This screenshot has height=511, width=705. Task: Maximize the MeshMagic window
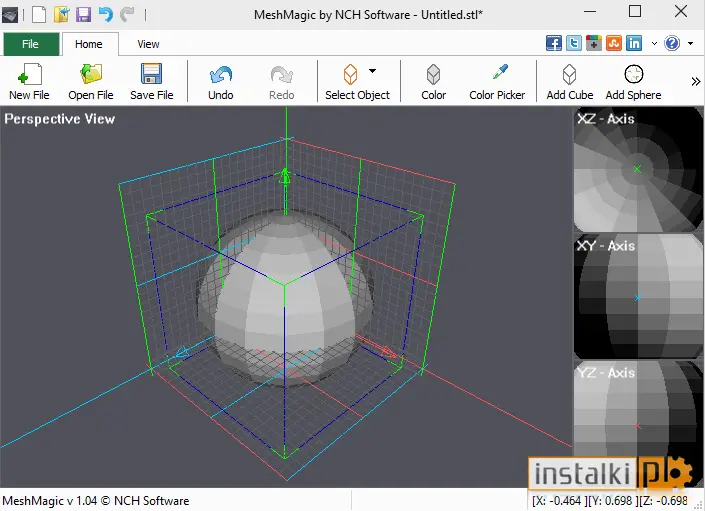(635, 11)
